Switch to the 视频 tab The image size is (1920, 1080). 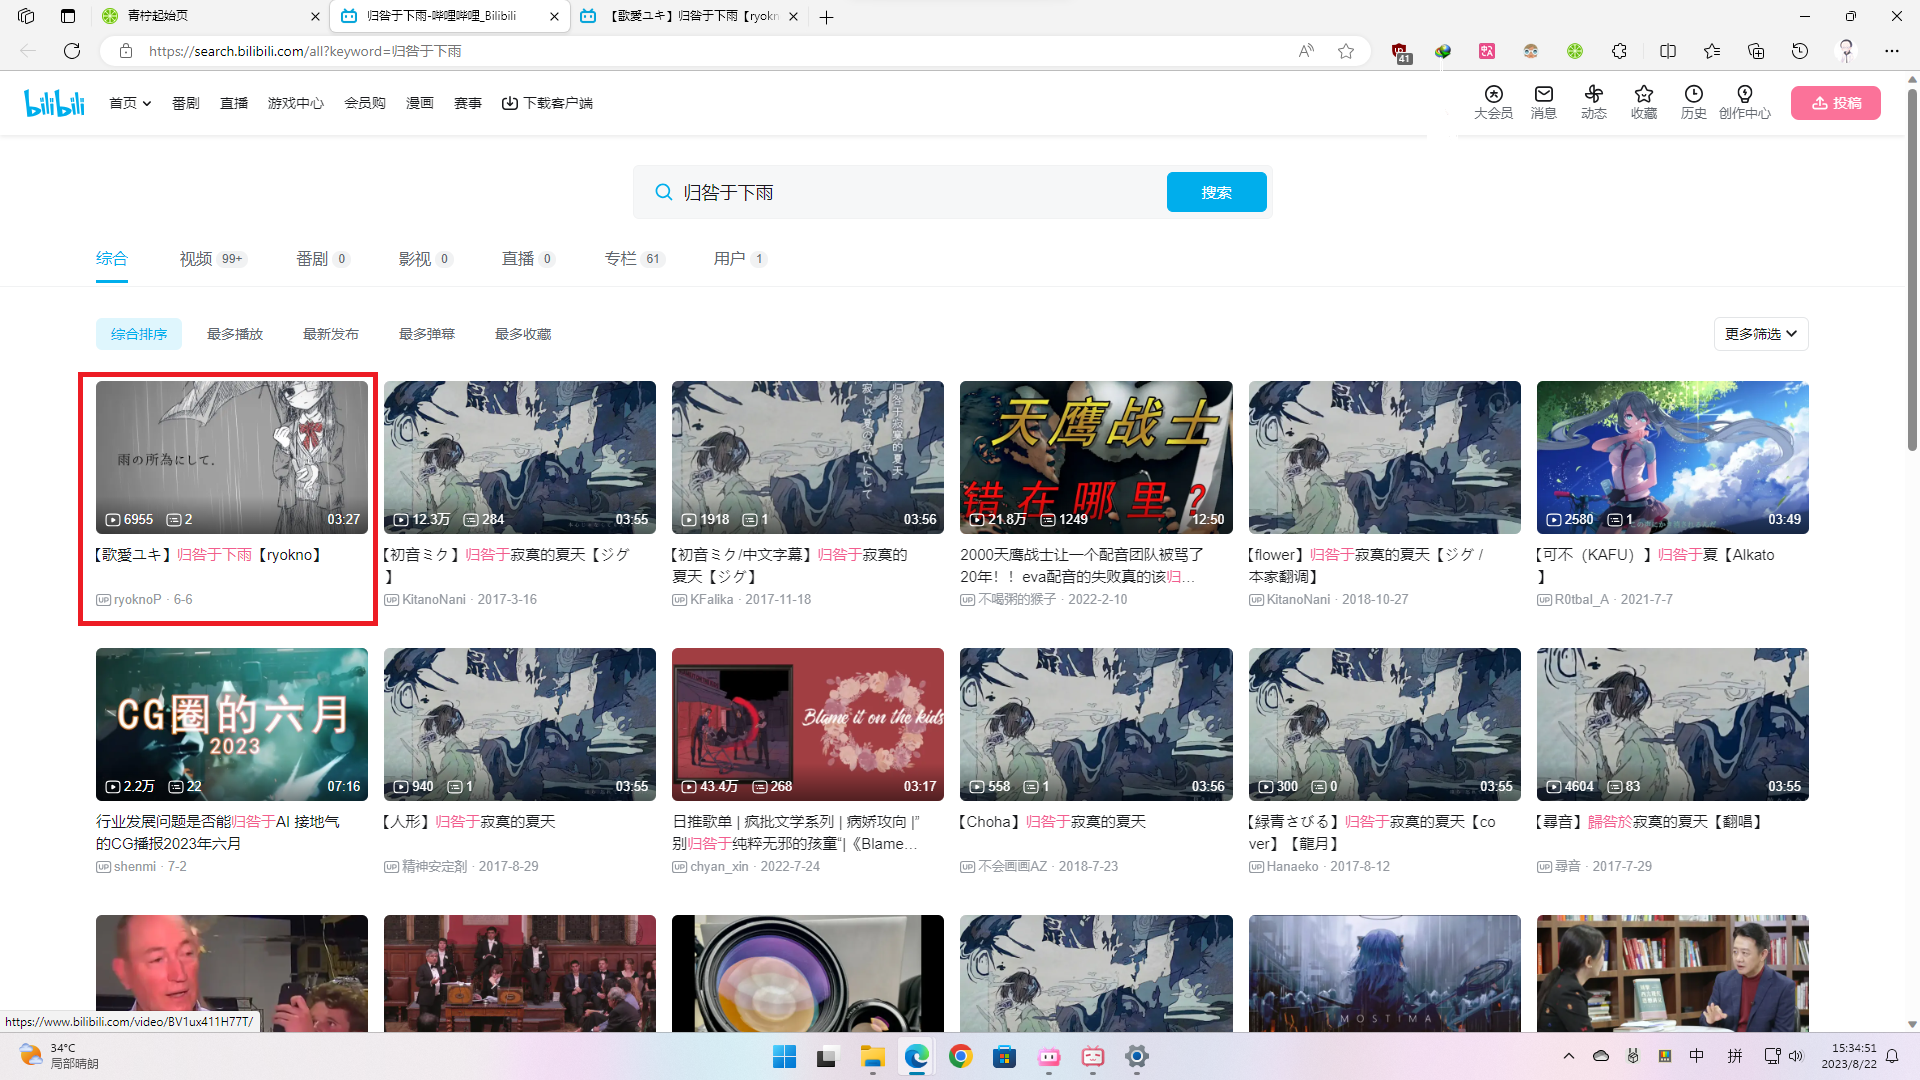pos(195,258)
